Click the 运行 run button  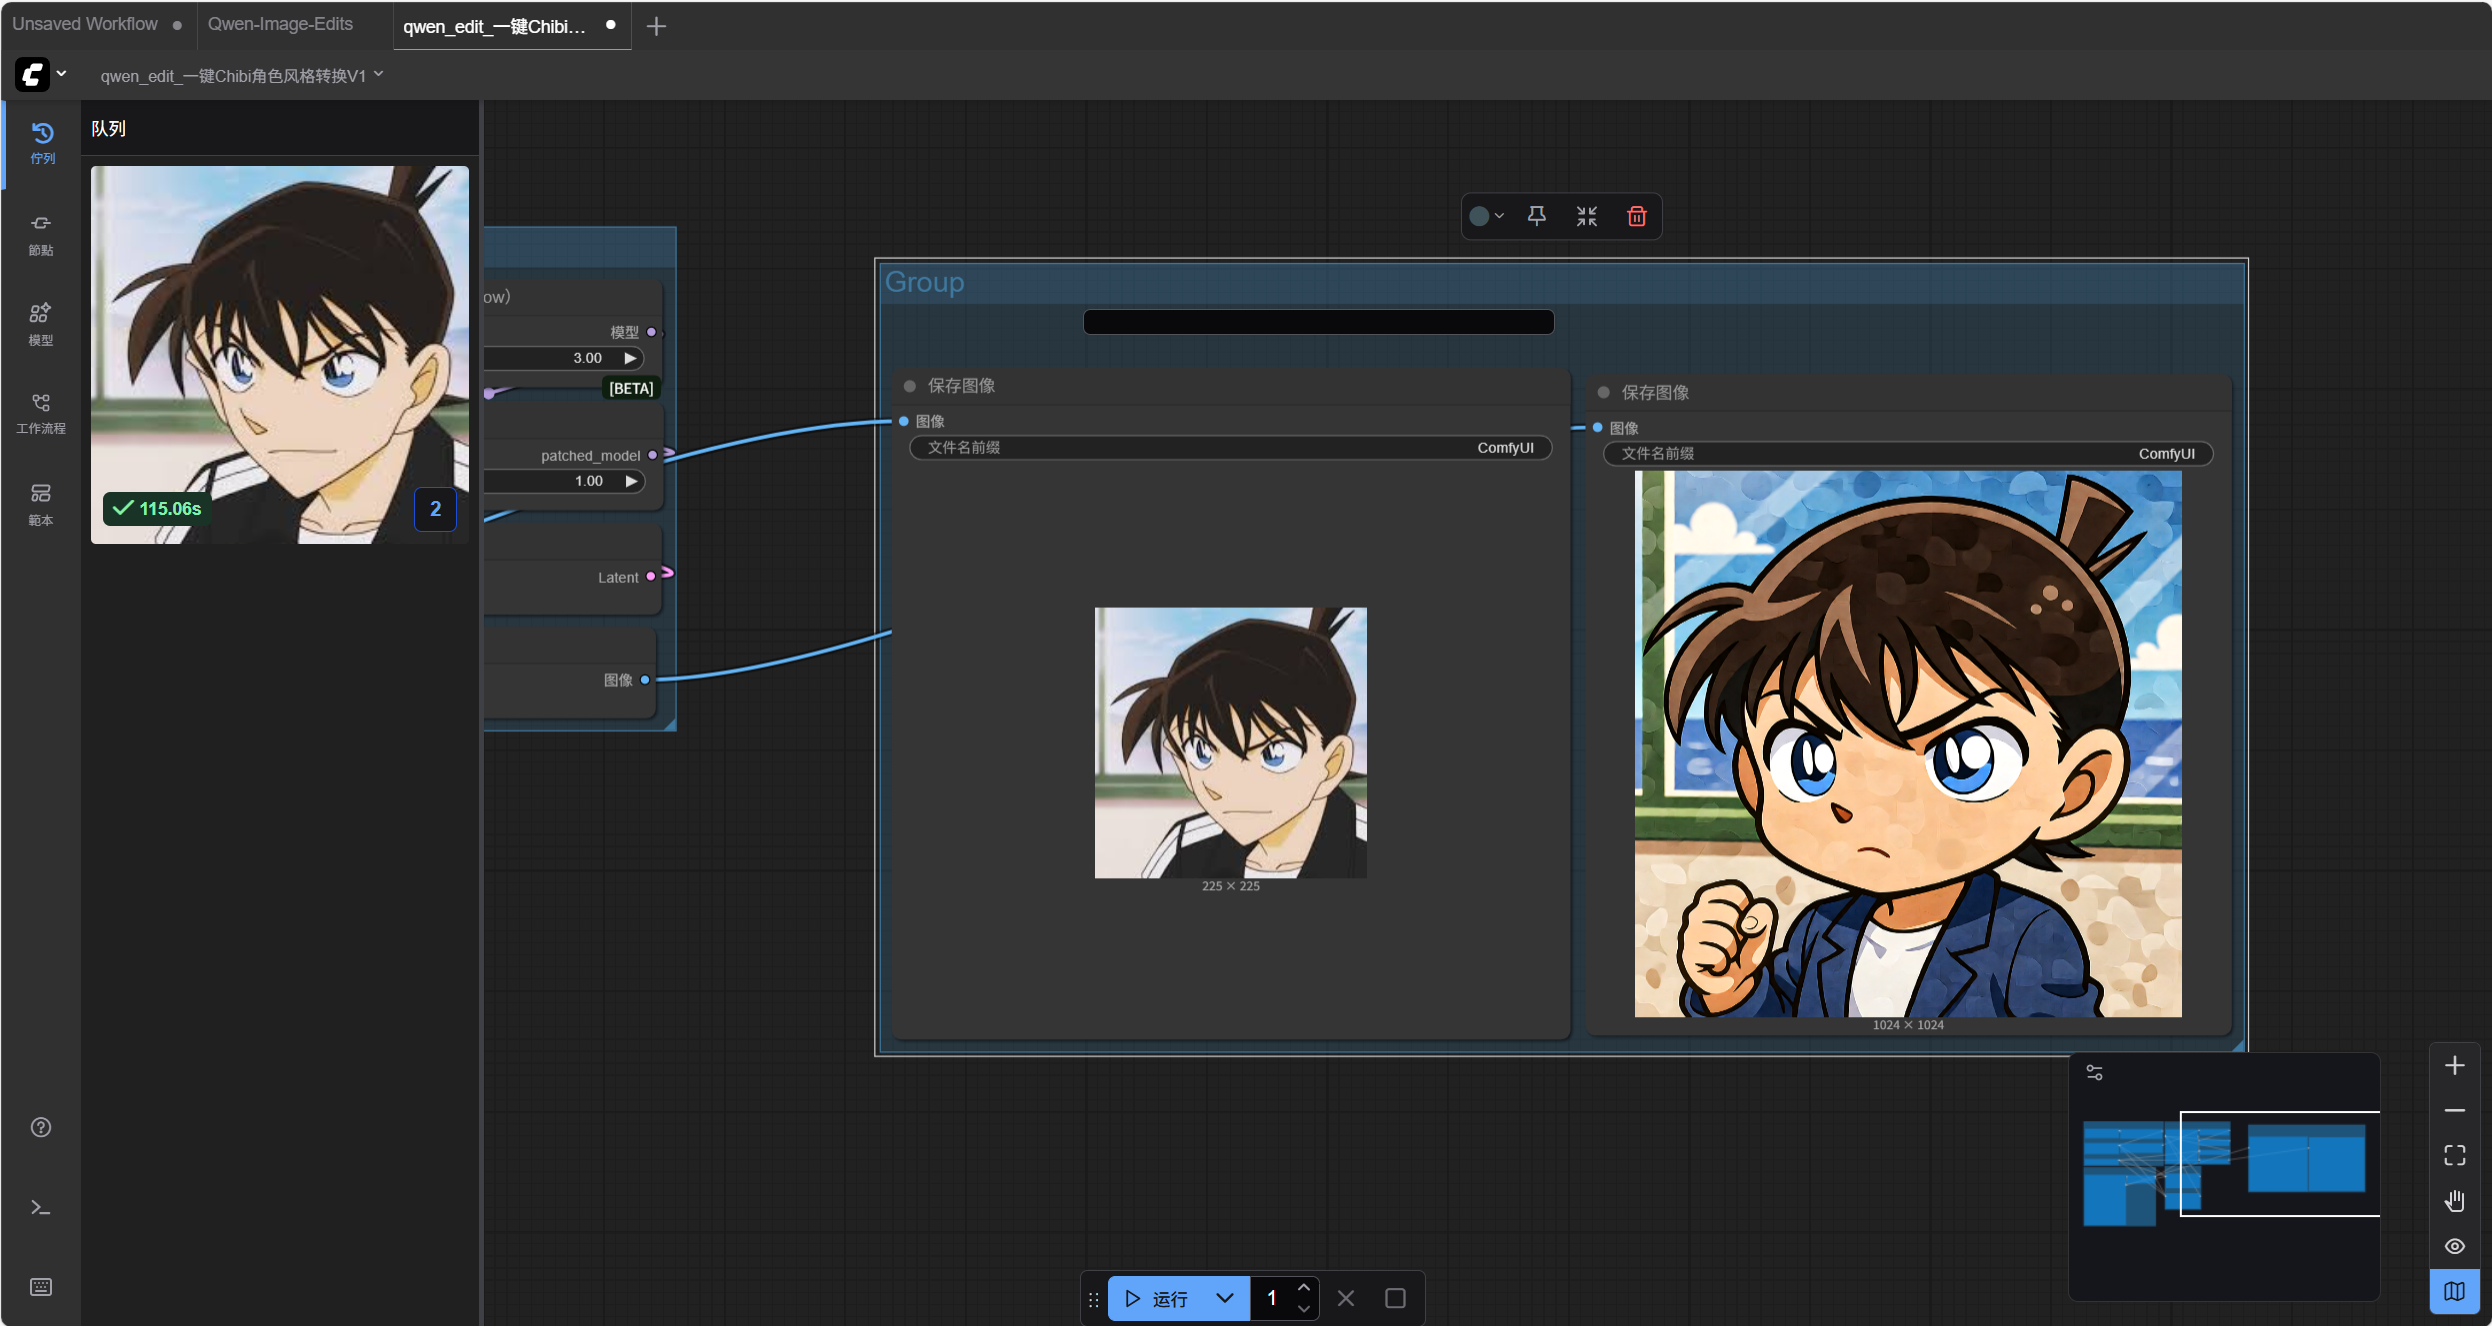[1158, 1298]
